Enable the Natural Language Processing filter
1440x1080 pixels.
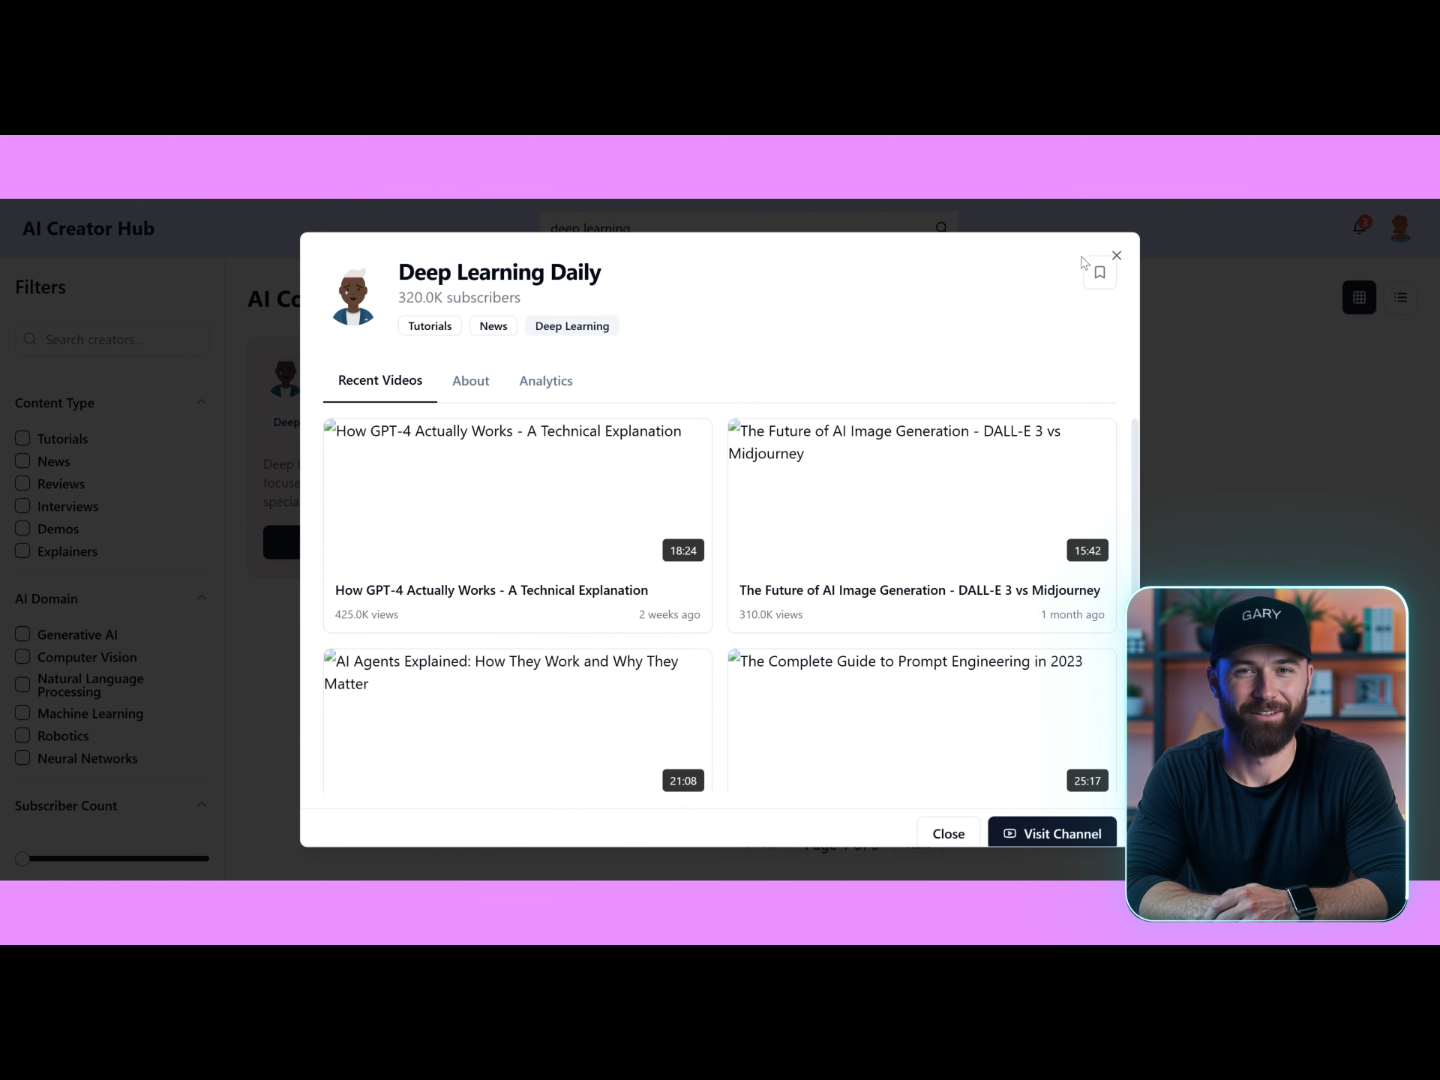22,685
